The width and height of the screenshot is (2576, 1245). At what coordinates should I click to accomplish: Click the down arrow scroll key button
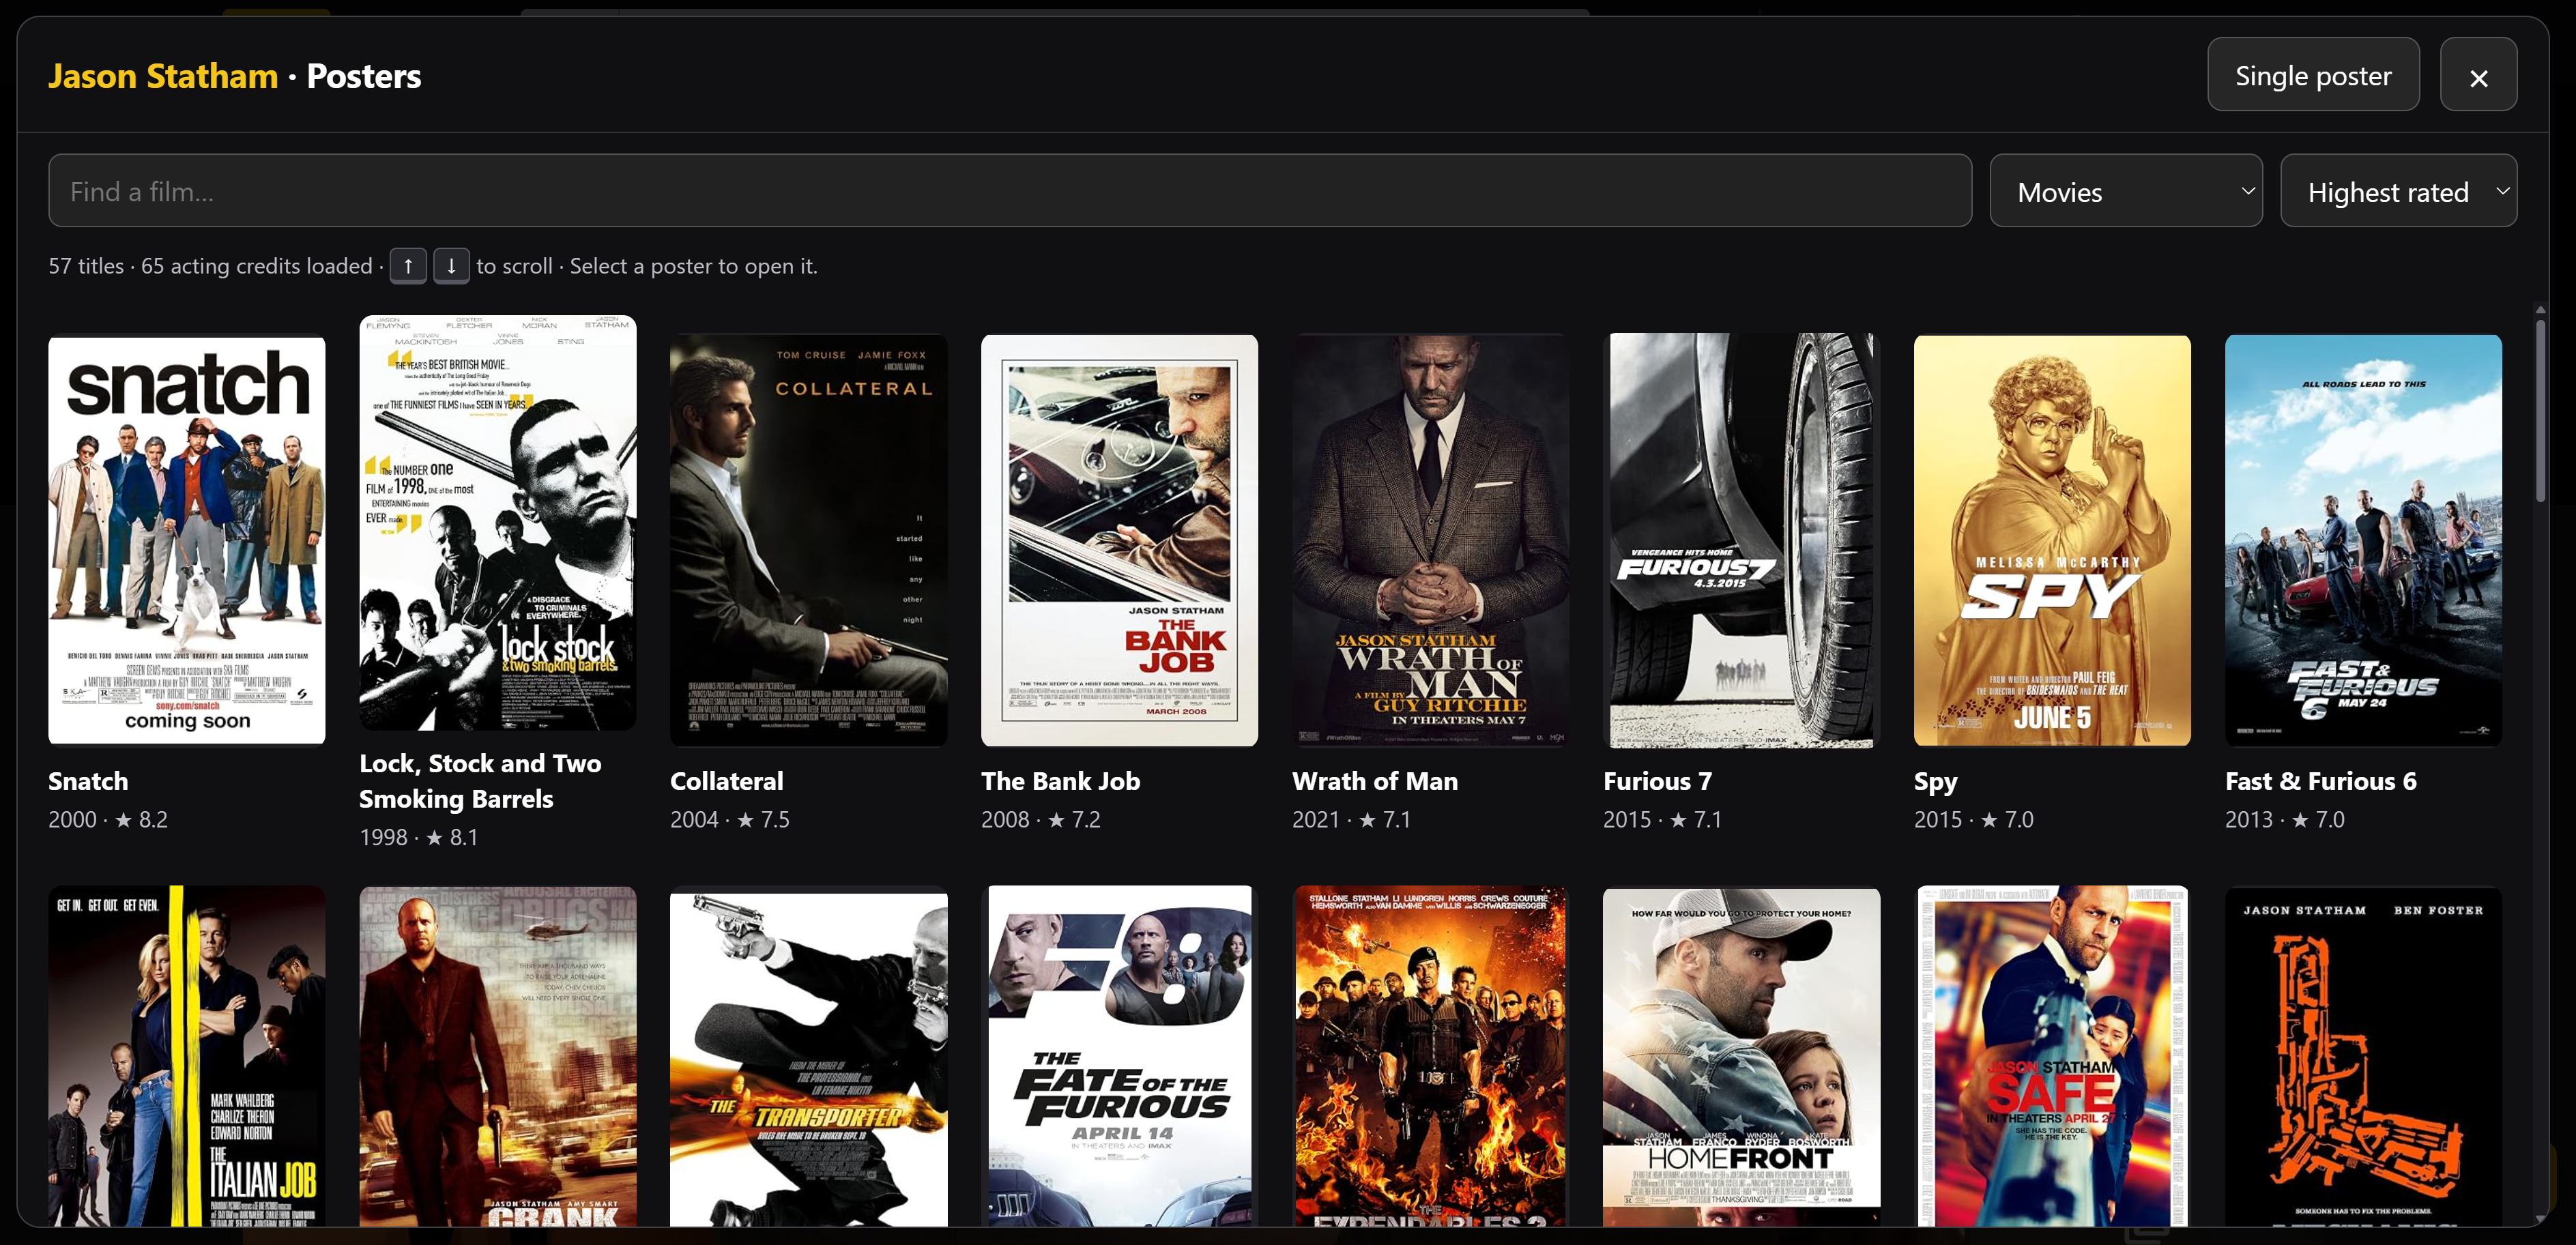[451, 266]
